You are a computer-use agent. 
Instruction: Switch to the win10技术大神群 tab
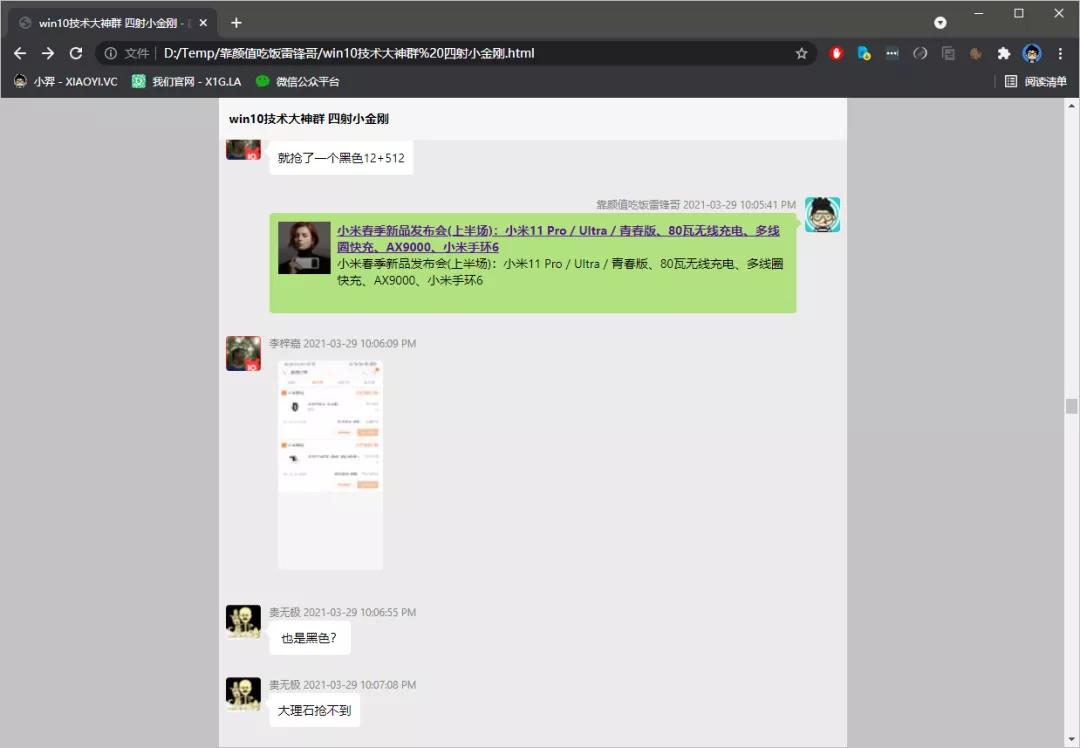tap(110, 22)
